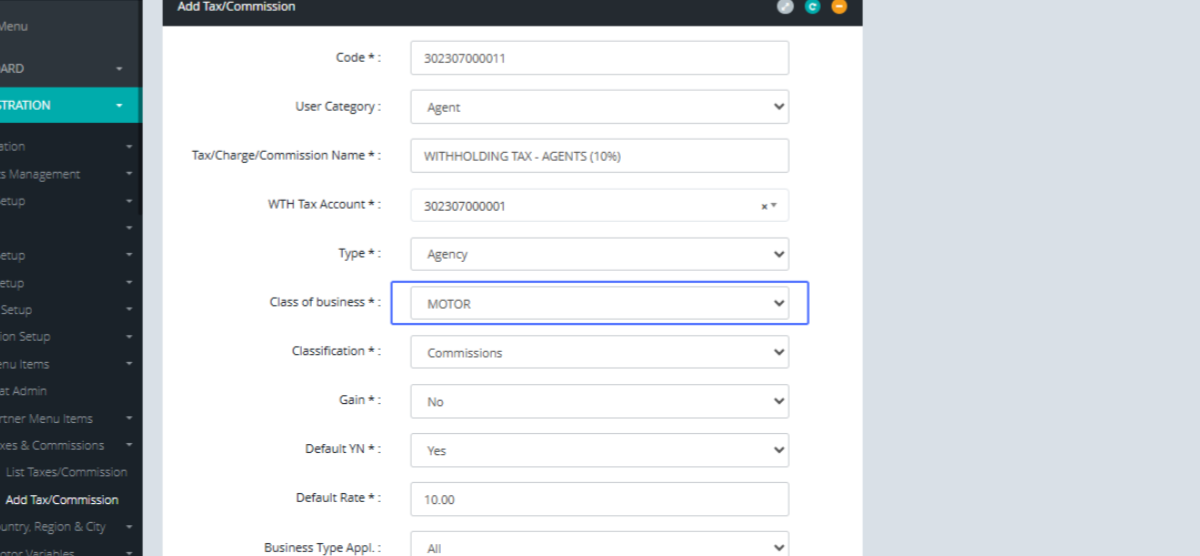Click into the Code input field
1200x556 pixels.
point(599,58)
